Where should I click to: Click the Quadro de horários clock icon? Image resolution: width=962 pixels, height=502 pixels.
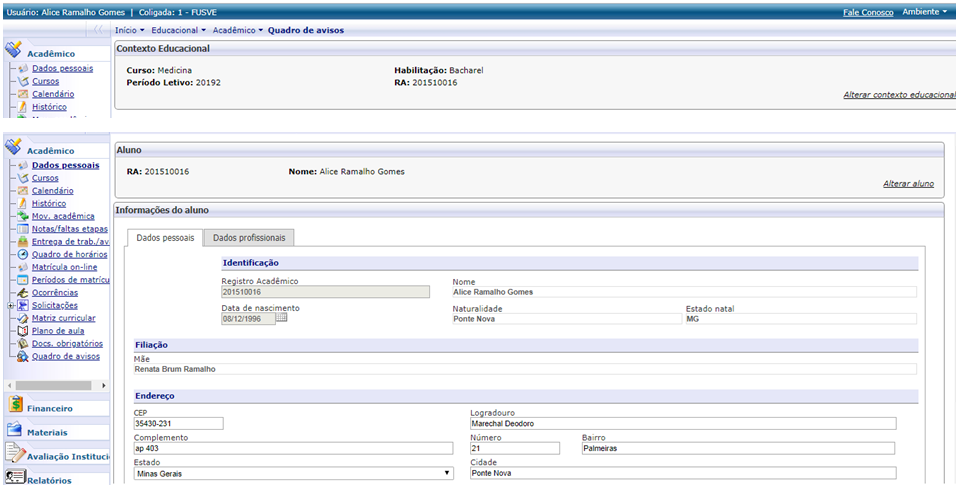22,255
